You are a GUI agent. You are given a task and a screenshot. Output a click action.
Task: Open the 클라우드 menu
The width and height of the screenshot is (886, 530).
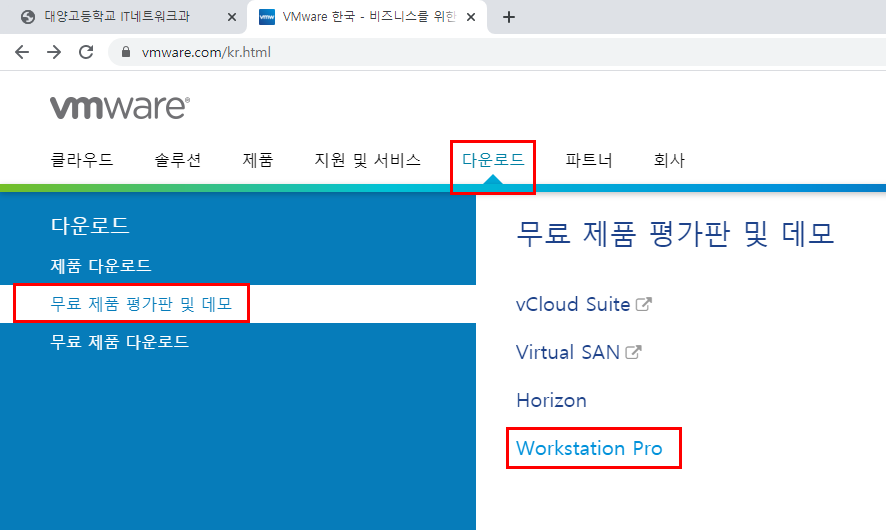[82, 160]
